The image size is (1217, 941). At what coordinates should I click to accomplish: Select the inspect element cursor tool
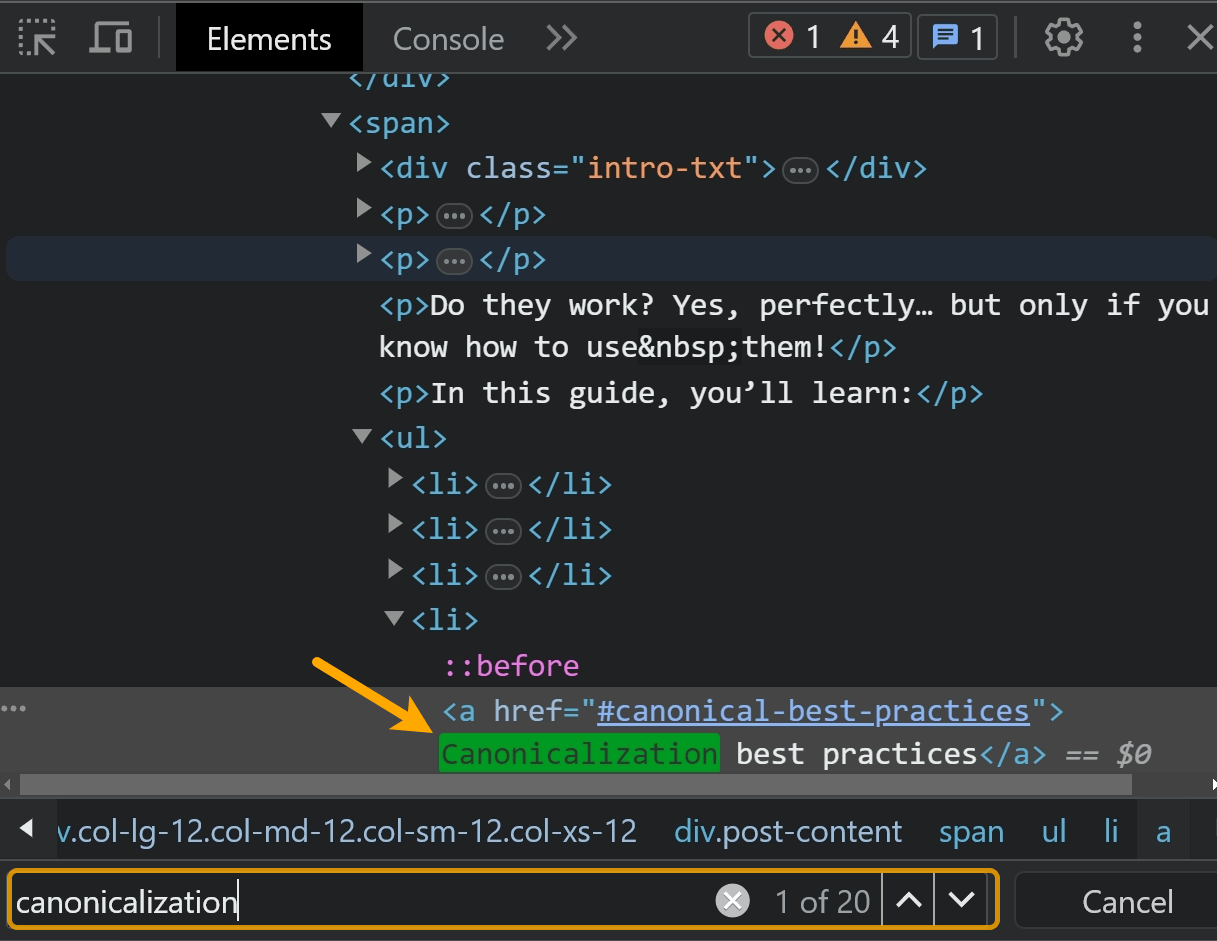[36, 37]
